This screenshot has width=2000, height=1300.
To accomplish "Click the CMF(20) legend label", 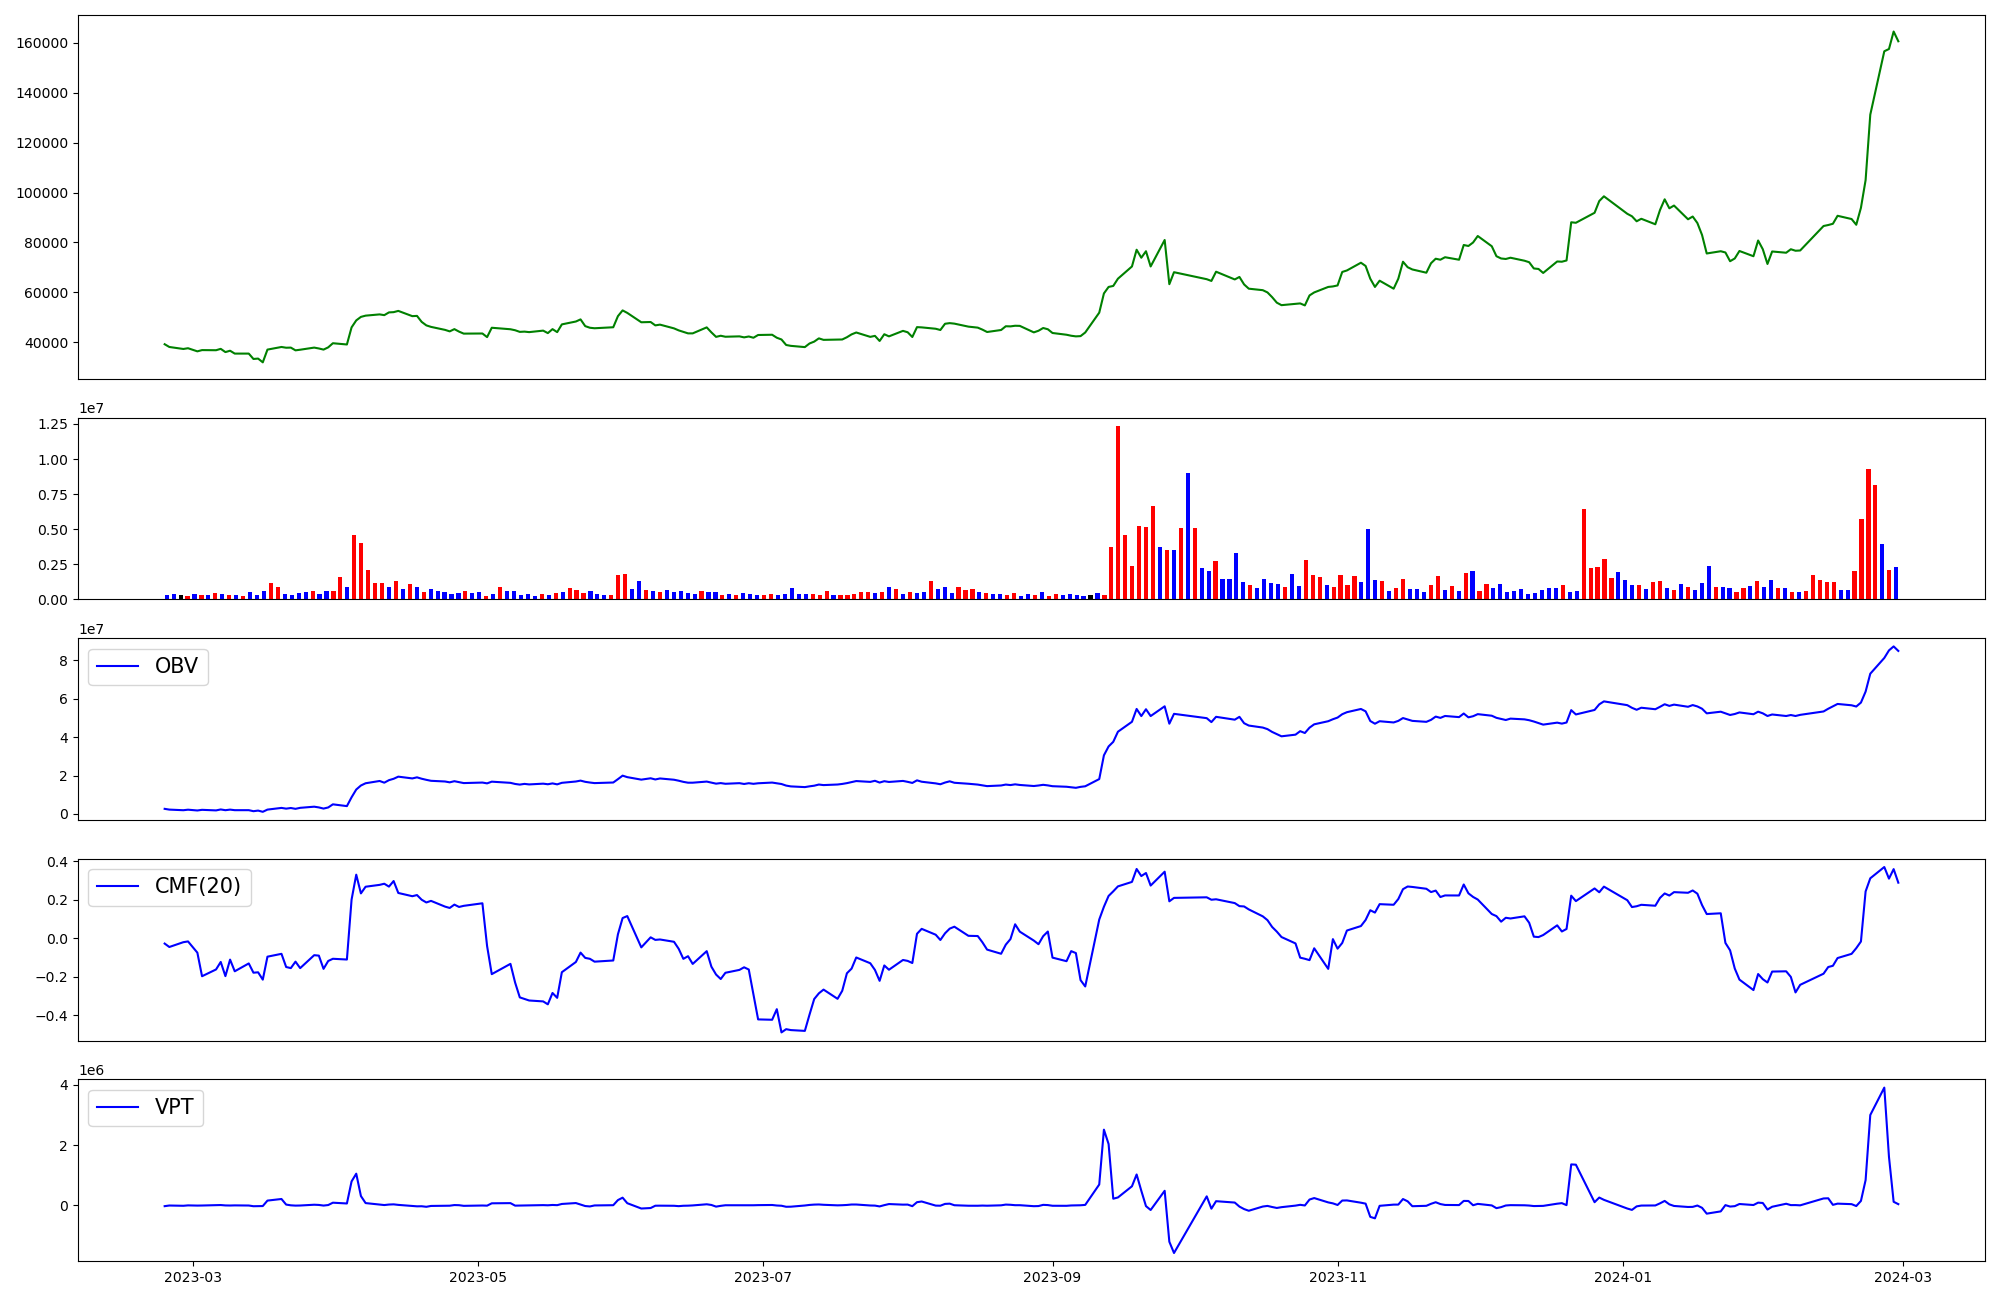I will (197, 886).
